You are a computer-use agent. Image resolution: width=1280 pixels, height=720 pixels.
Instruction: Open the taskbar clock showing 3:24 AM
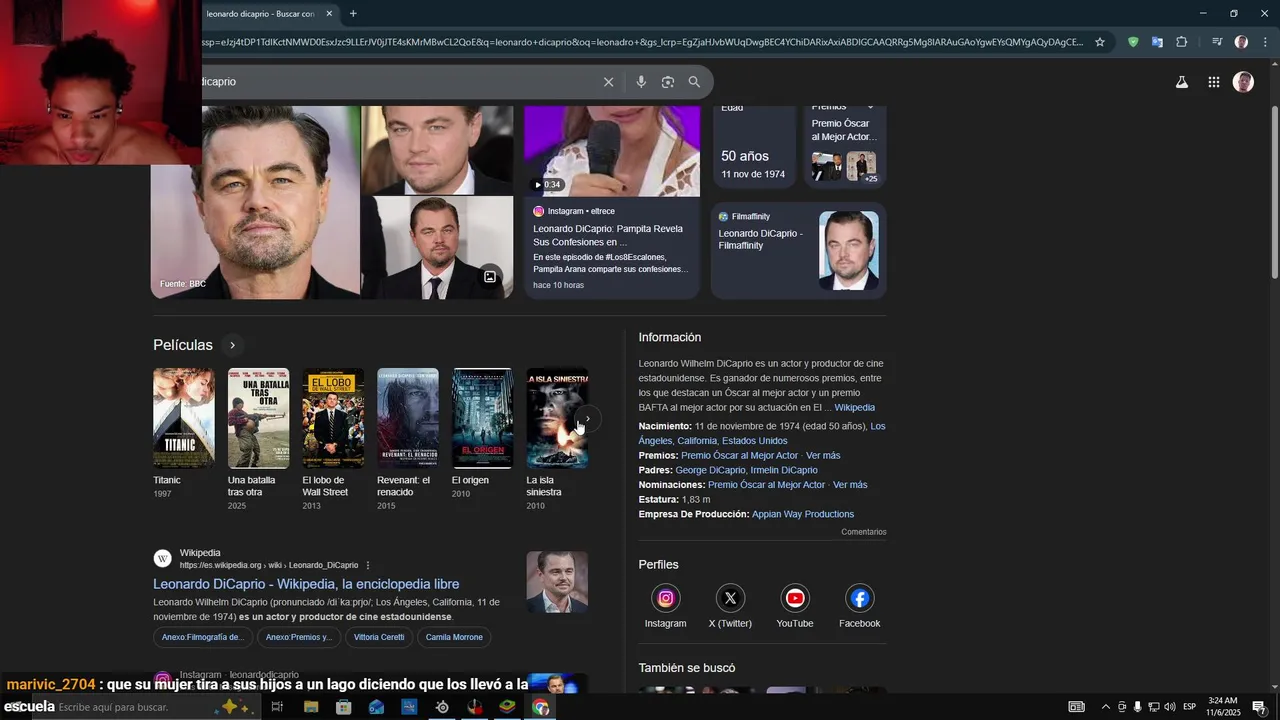pos(1223,707)
